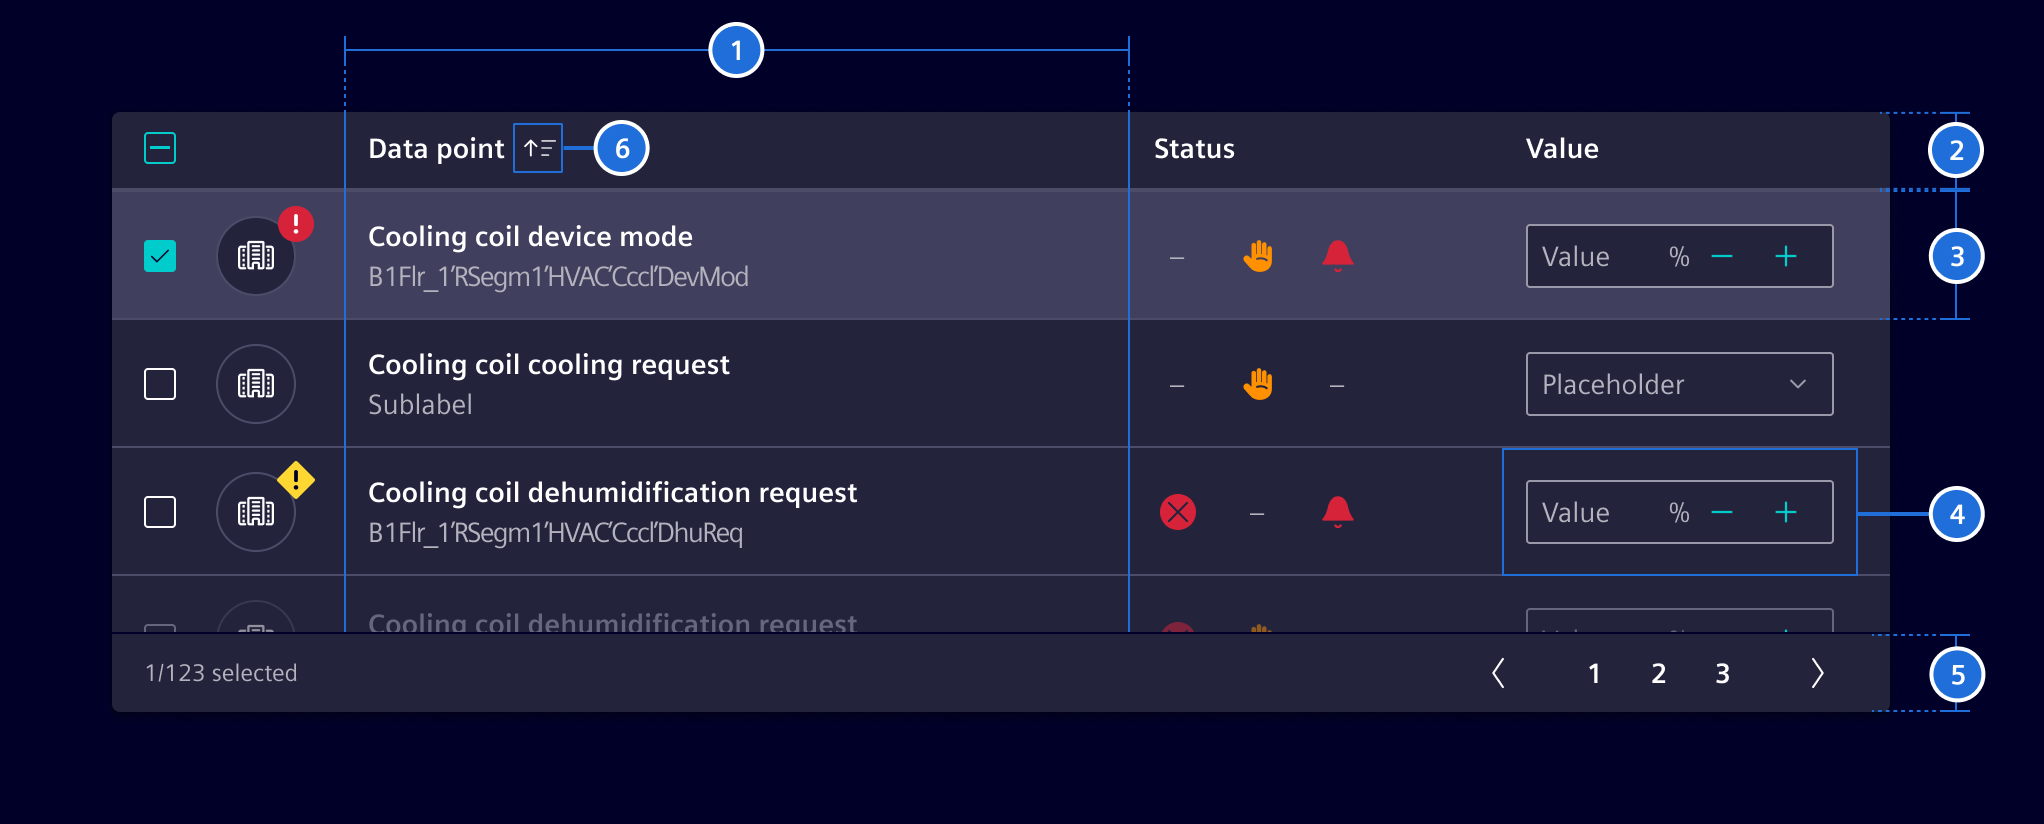Image resolution: width=2044 pixels, height=824 pixels.
Task: Click red bell alarm in dehumidification request row
Action: pyautogui.click(x=1337, y=512)
